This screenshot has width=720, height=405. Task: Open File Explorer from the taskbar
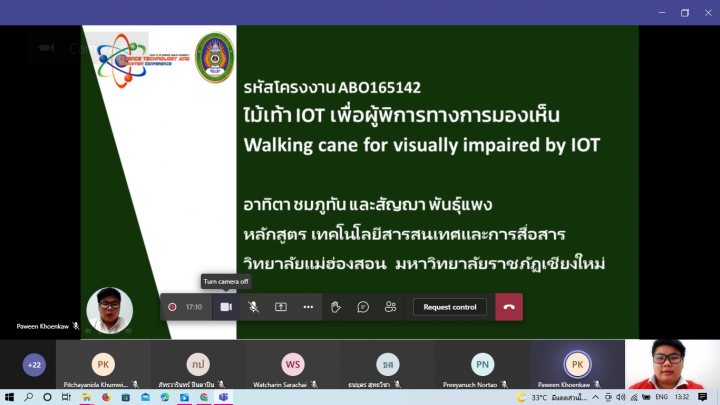86,397
